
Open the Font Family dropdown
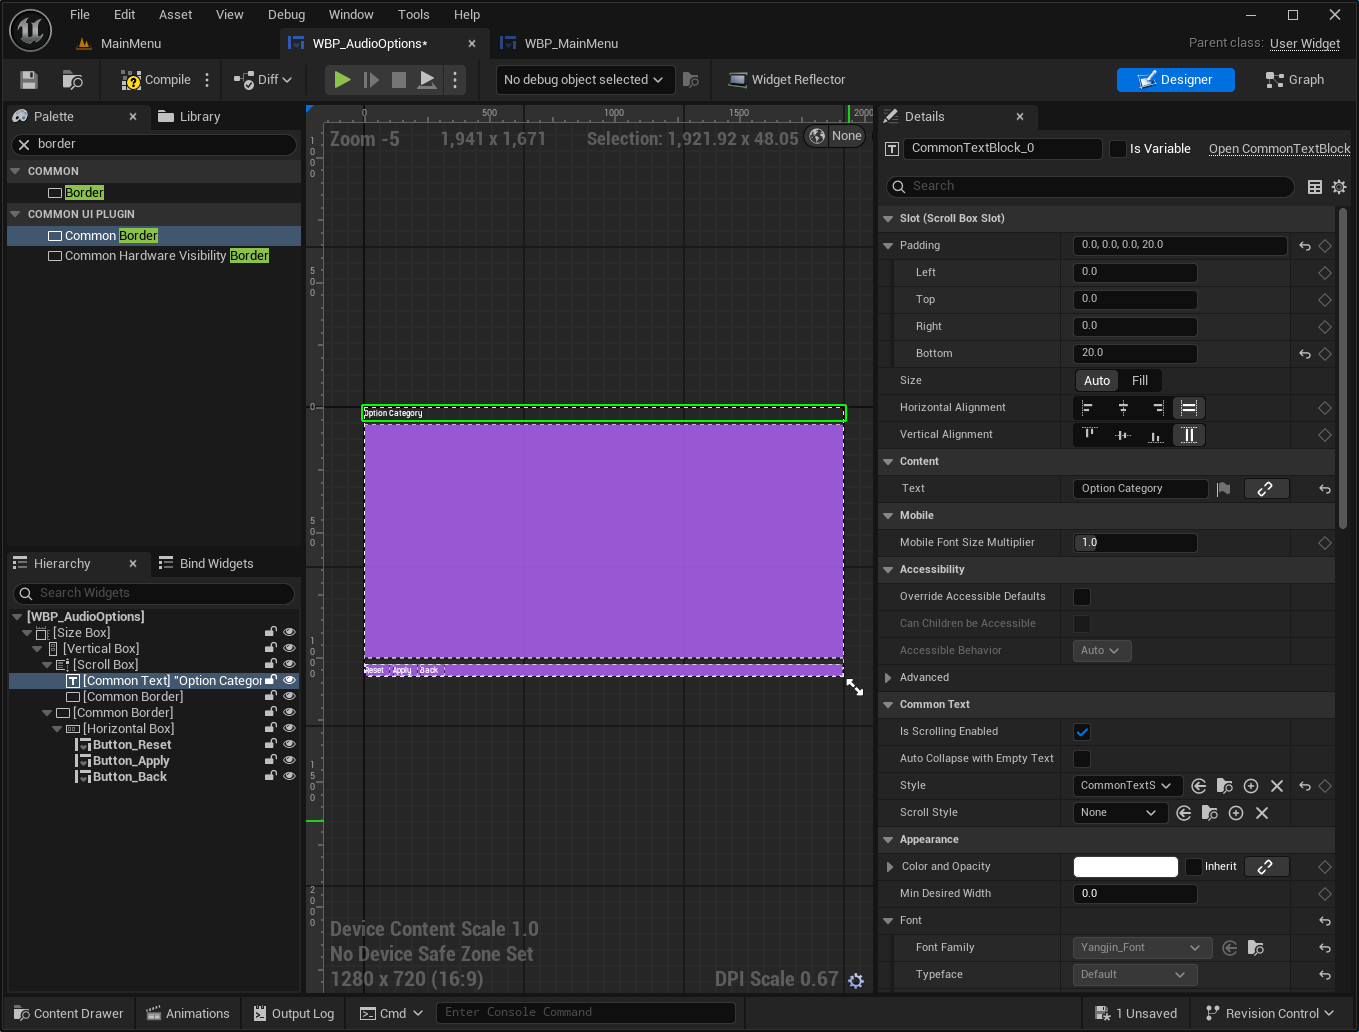(1142, 948)
